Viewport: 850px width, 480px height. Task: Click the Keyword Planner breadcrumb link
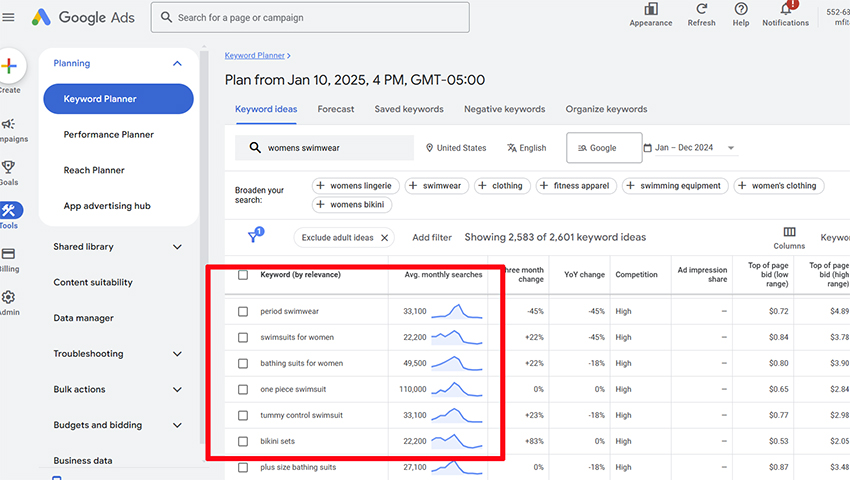tap(254, 55)
